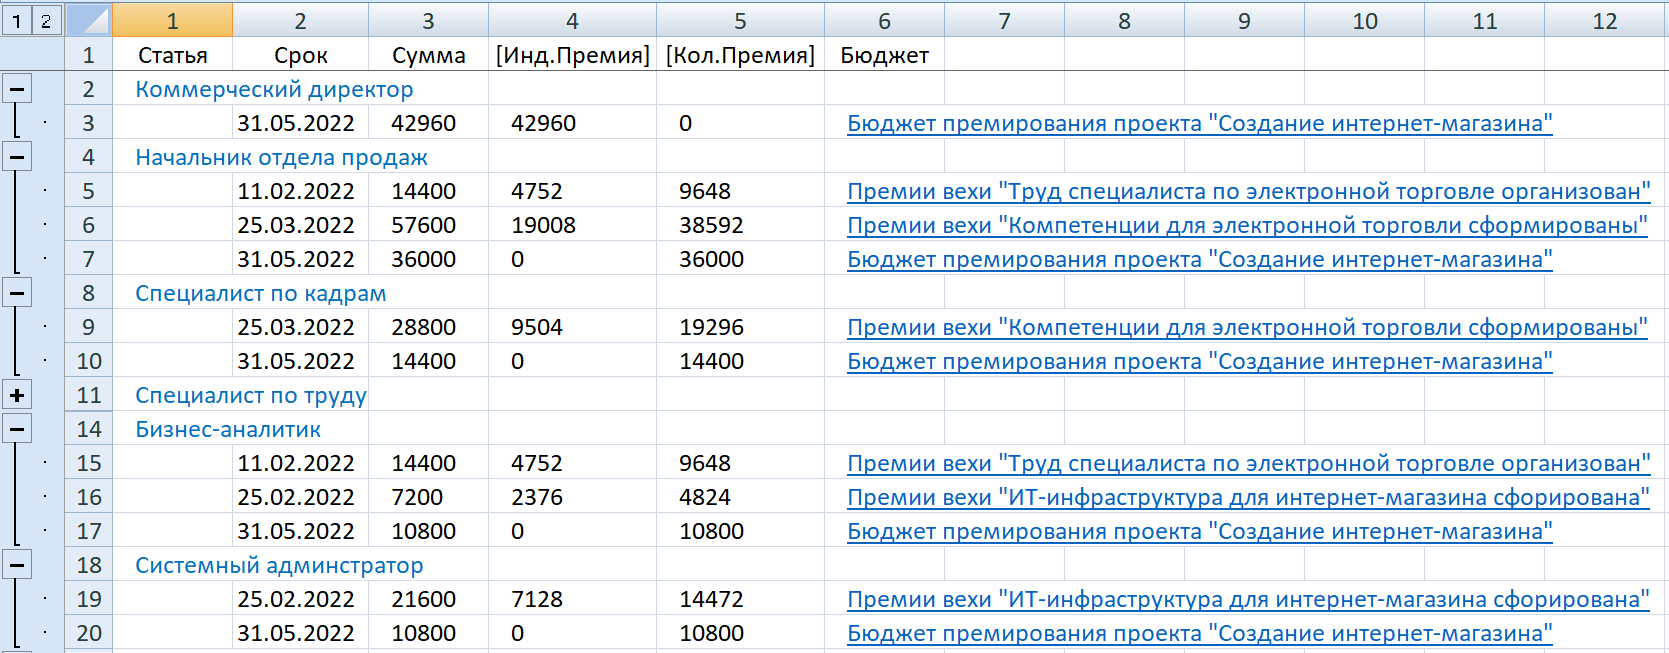Collapse the Системный администратор group
Image resolution: width=1669 pixels, height=653 pixels.
[x=17, y=565]
